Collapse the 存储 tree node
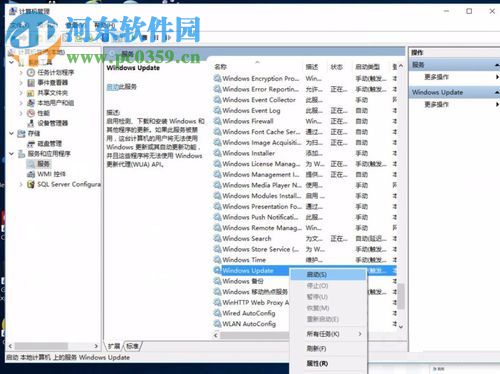Screen dimensions: 500x374 pyautogui.click(x=12, y=133)
